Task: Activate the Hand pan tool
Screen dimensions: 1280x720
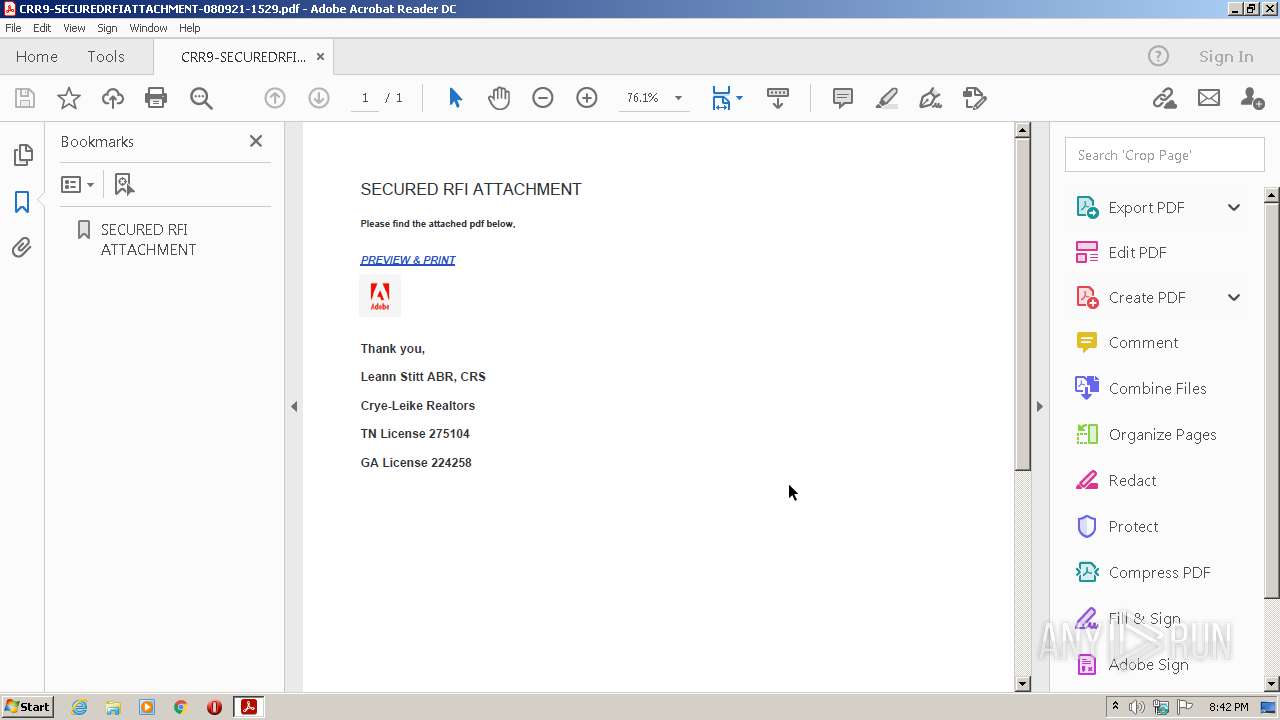Action: [499, 98]
